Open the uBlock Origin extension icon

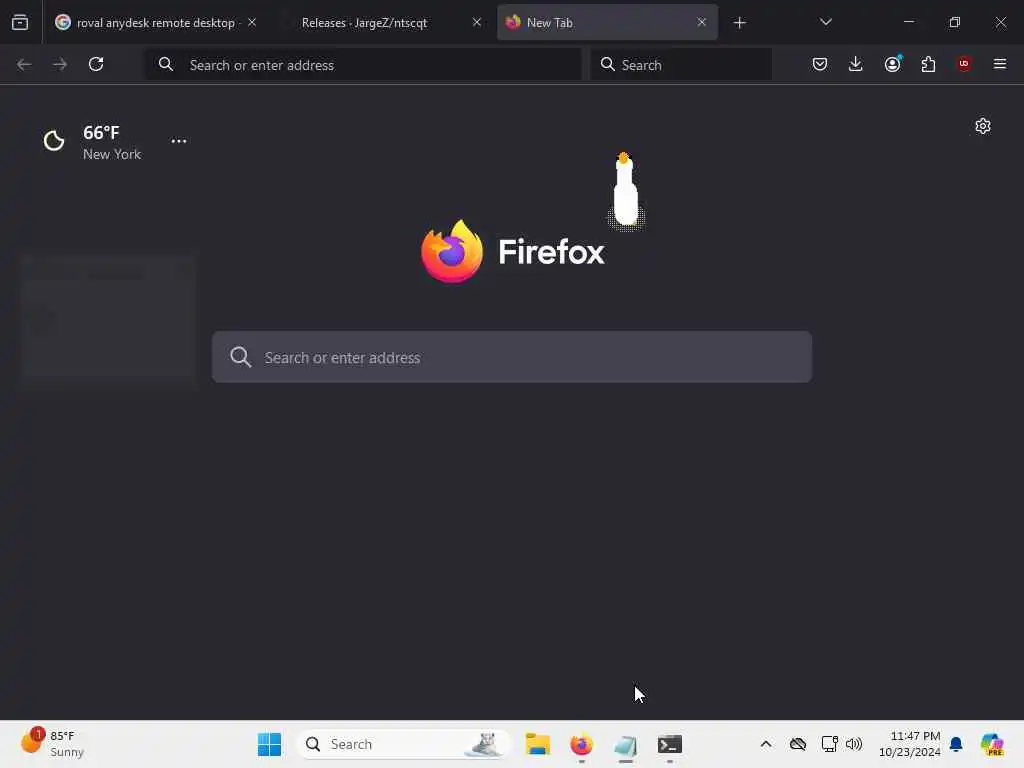[964, 64]
